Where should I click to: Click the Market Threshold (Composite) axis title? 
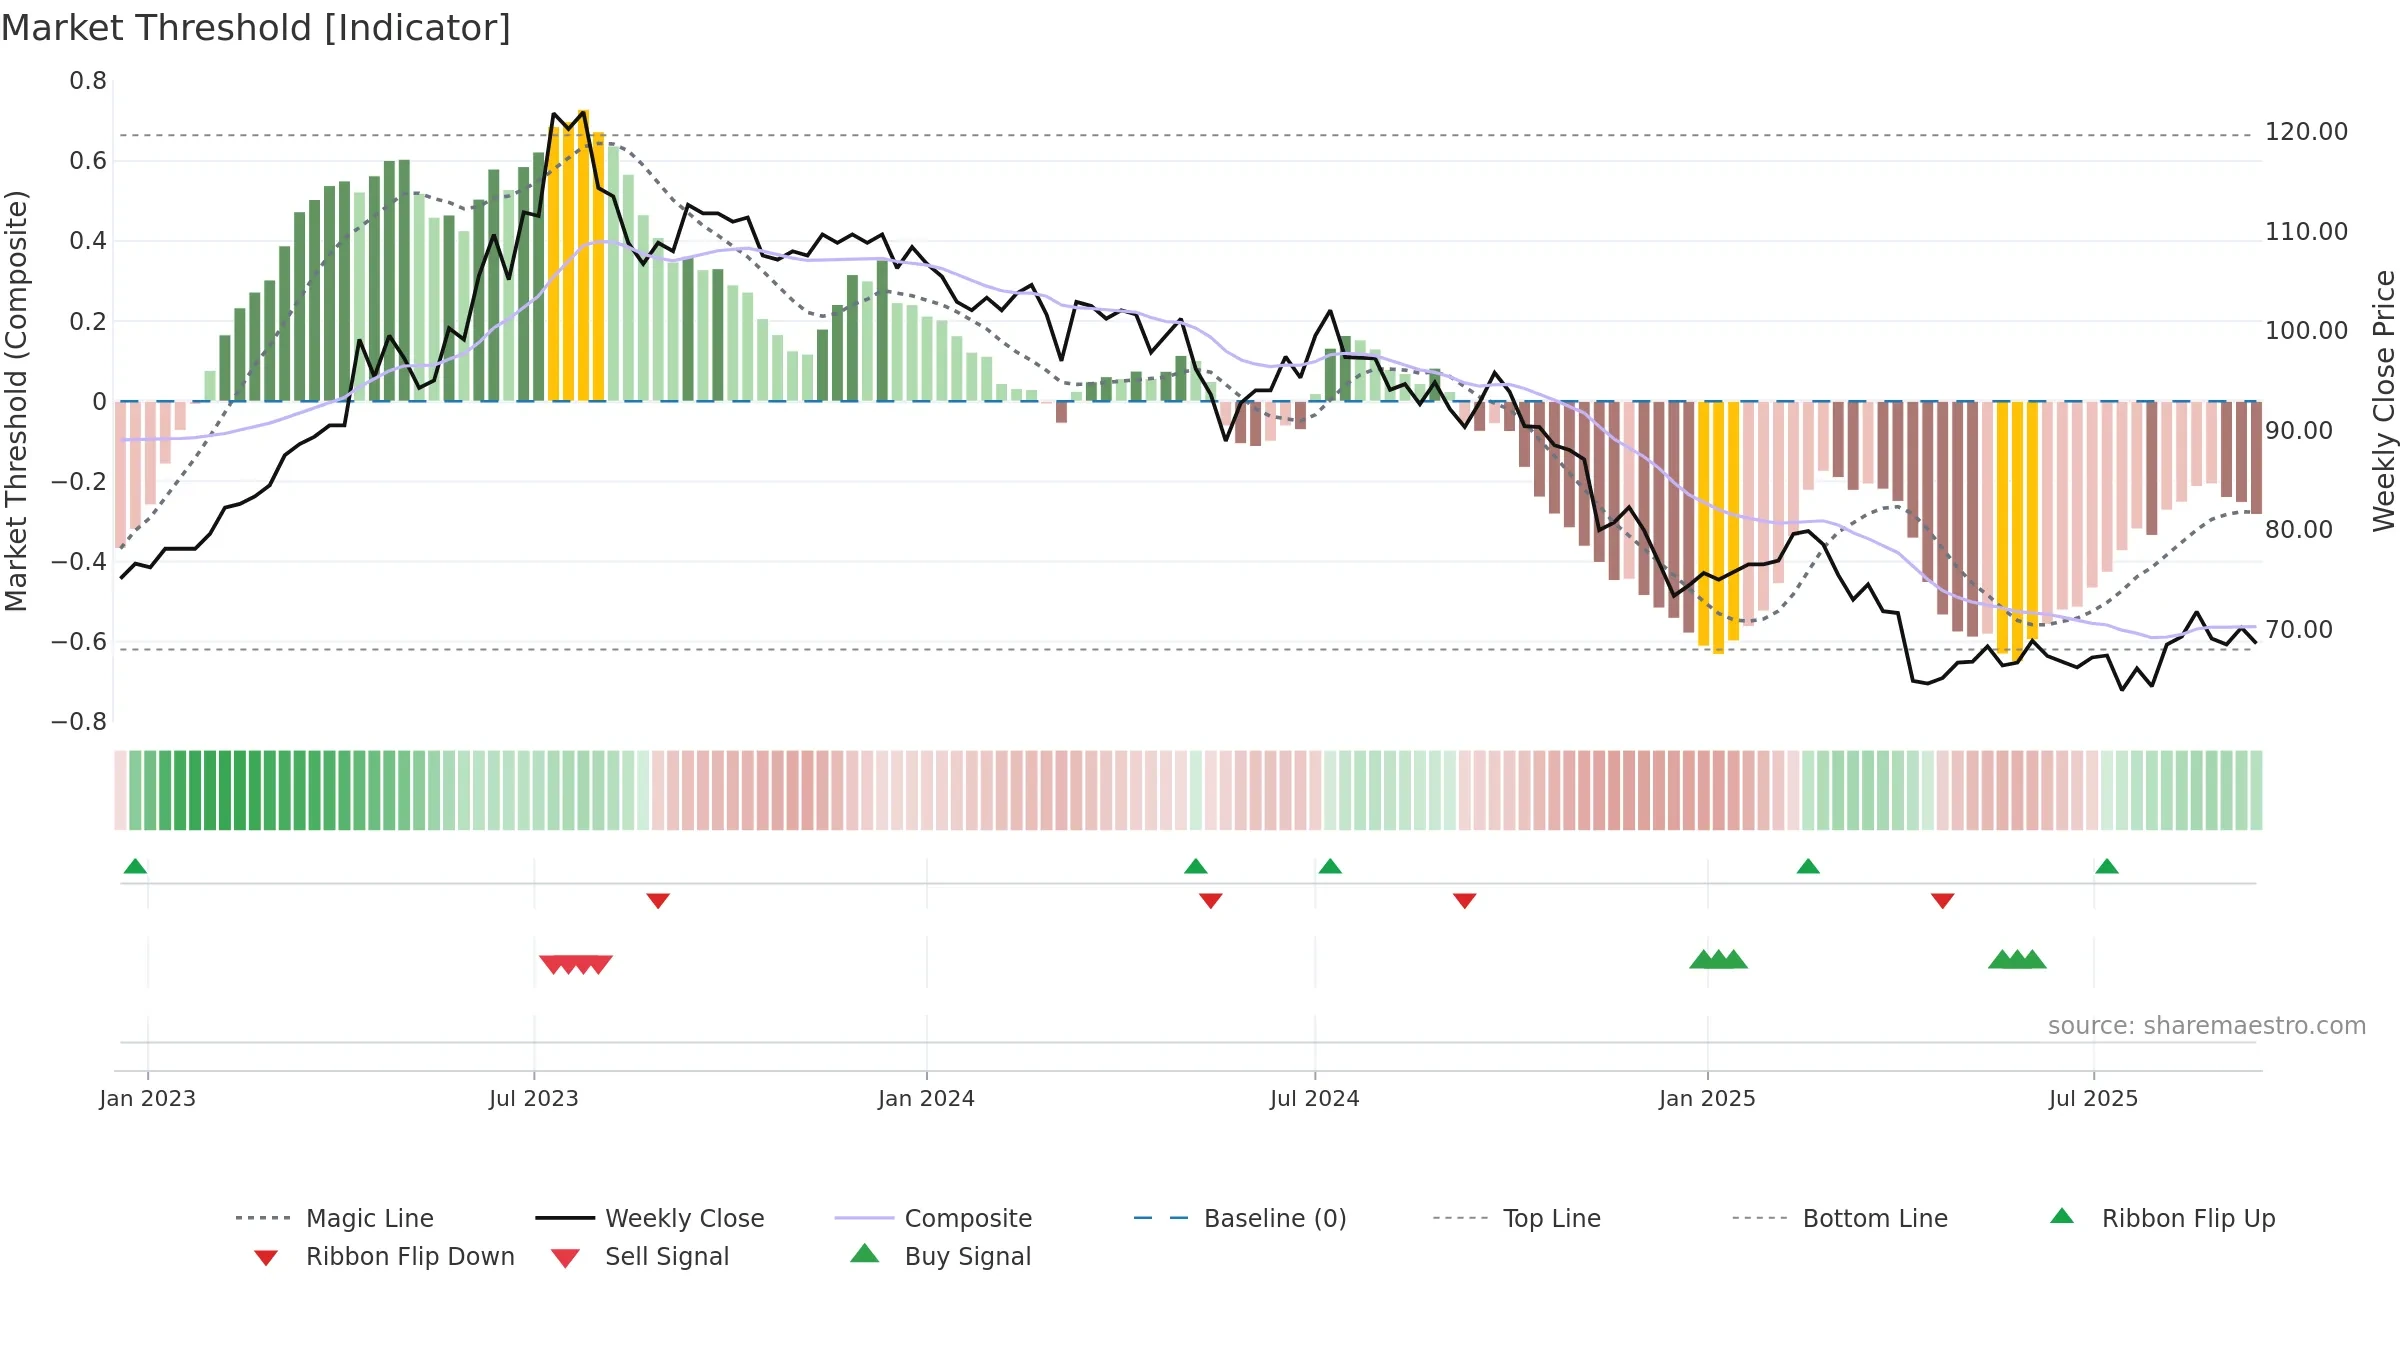(16, 400)
